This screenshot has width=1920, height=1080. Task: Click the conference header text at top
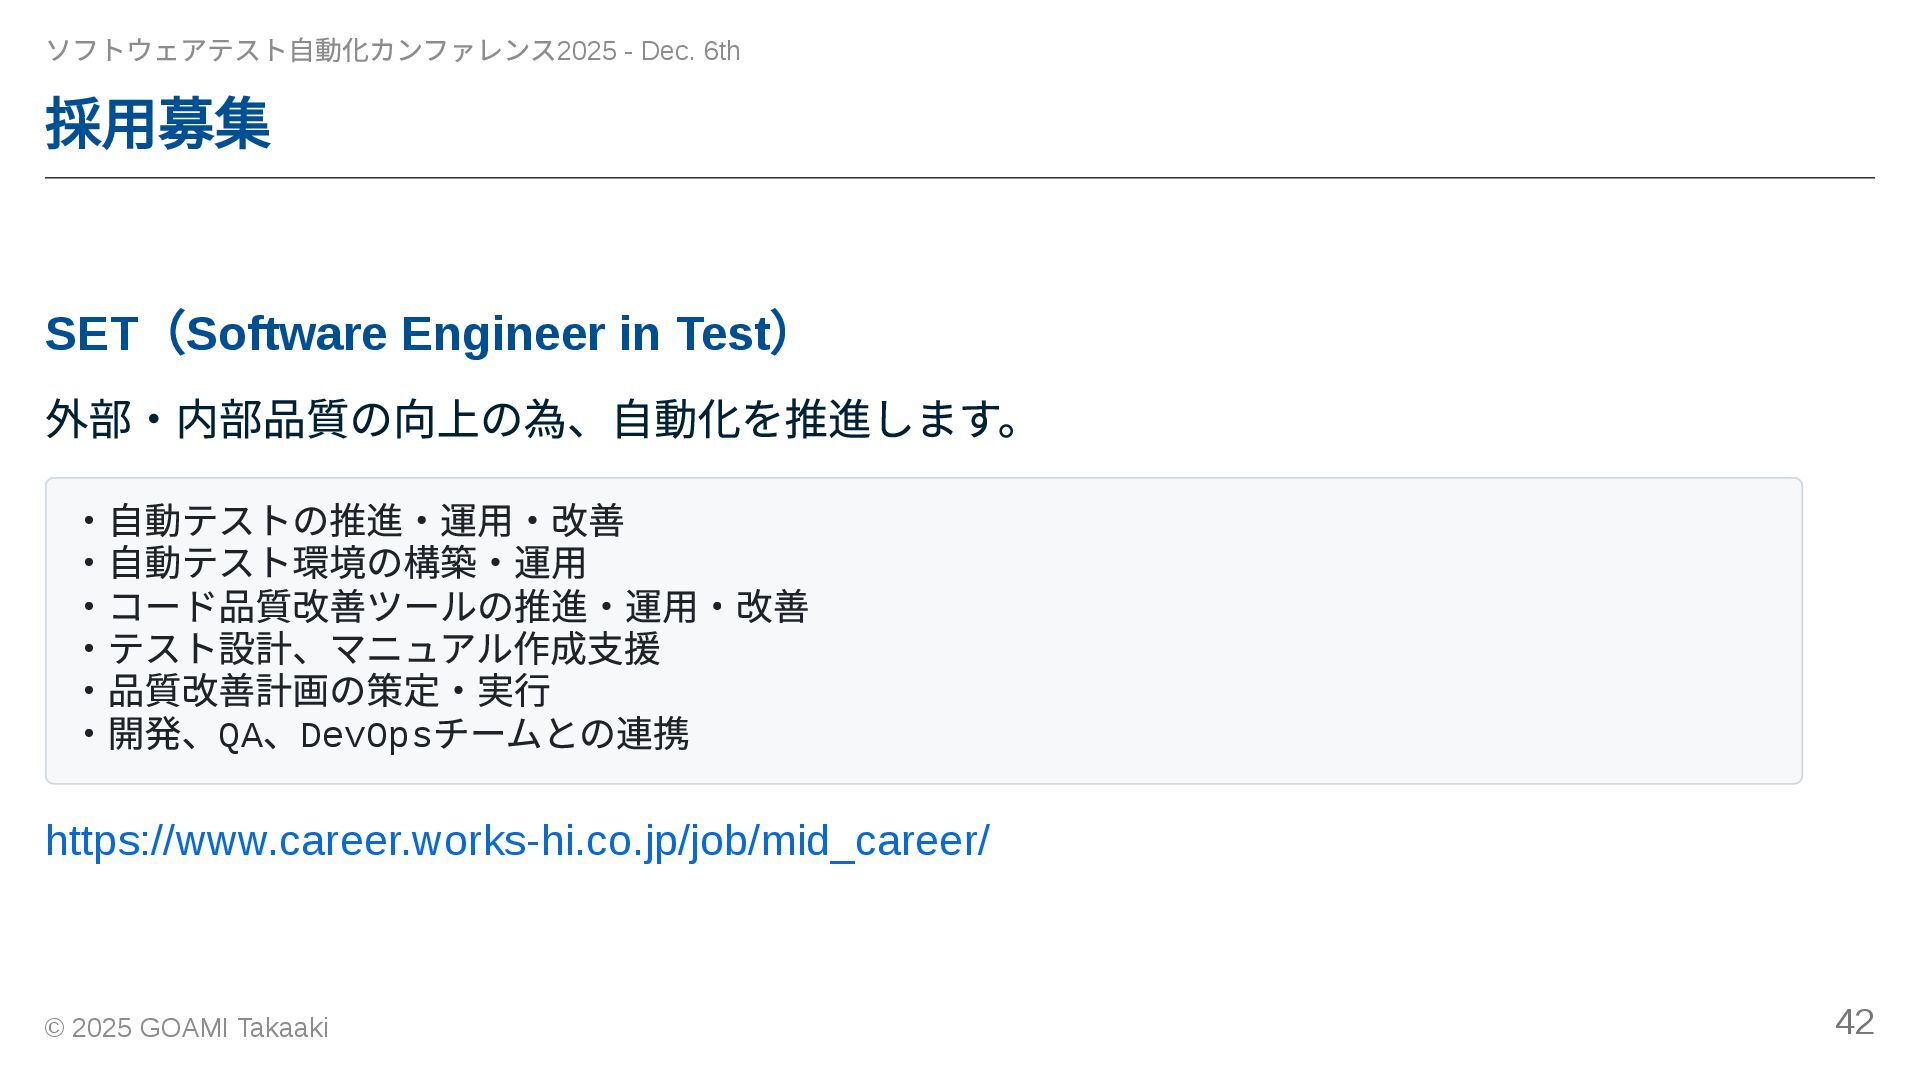(x=392, y=51)
